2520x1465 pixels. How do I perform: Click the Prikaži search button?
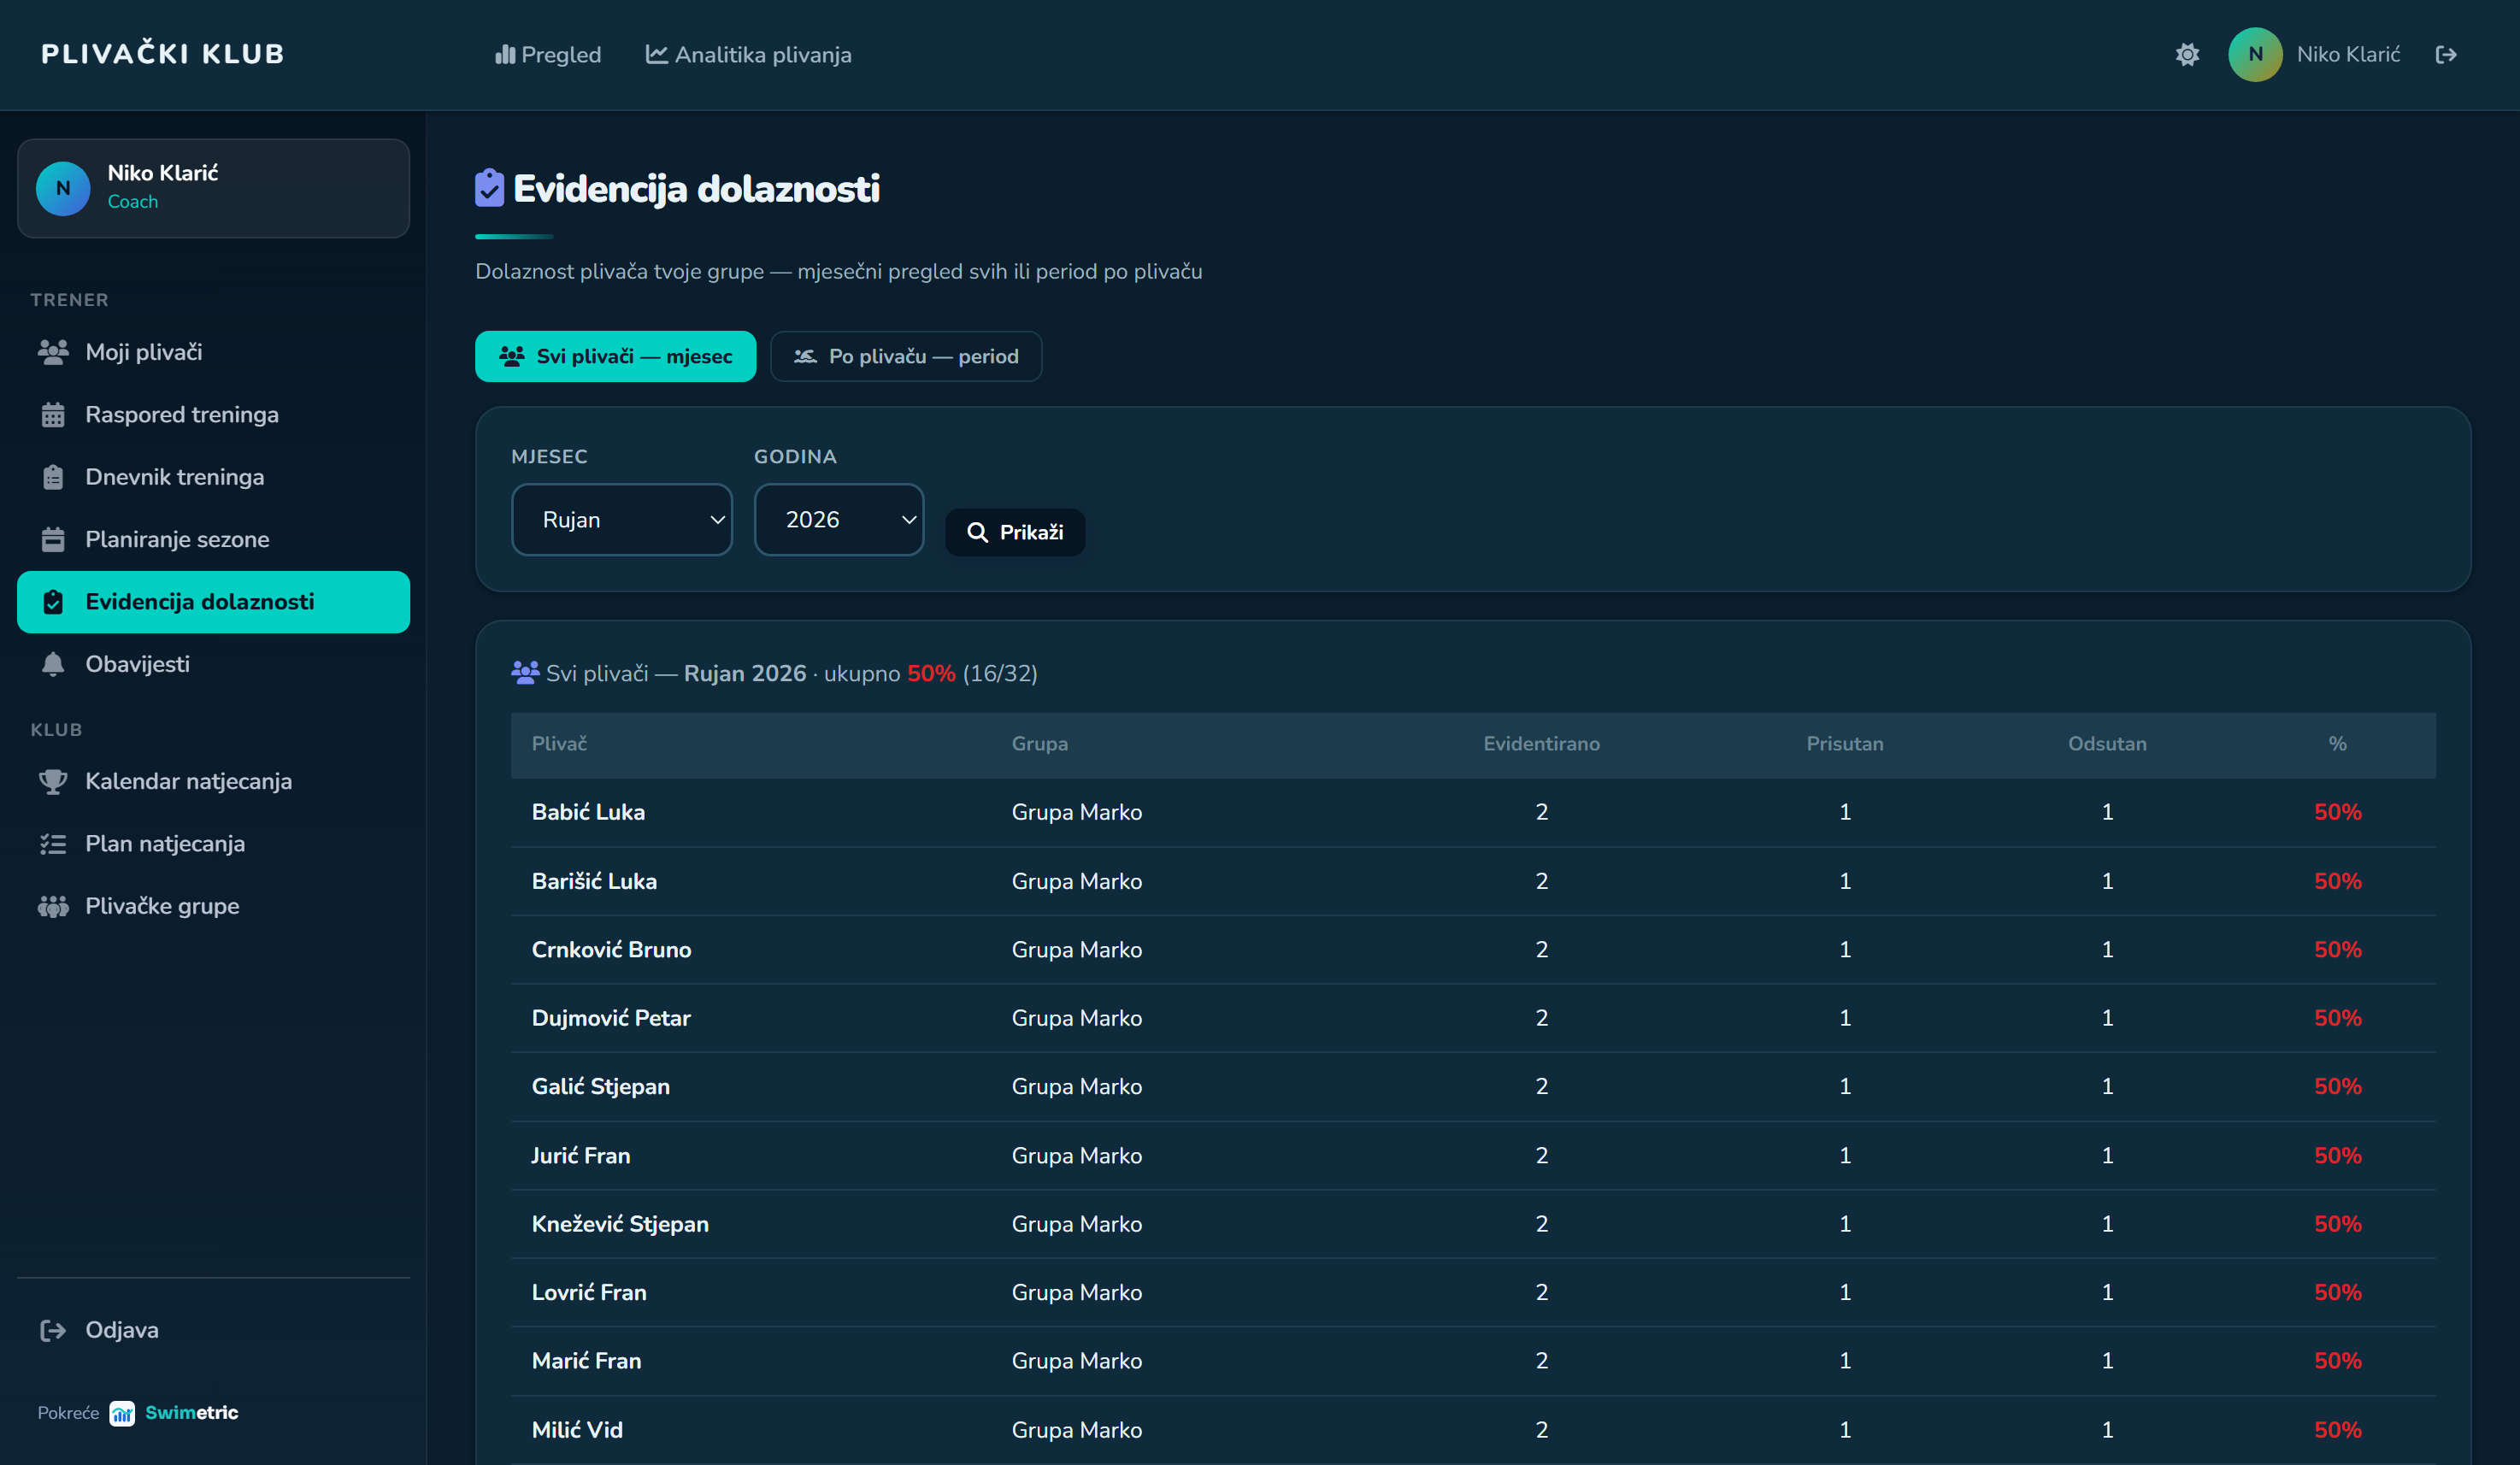(1015, 532)
